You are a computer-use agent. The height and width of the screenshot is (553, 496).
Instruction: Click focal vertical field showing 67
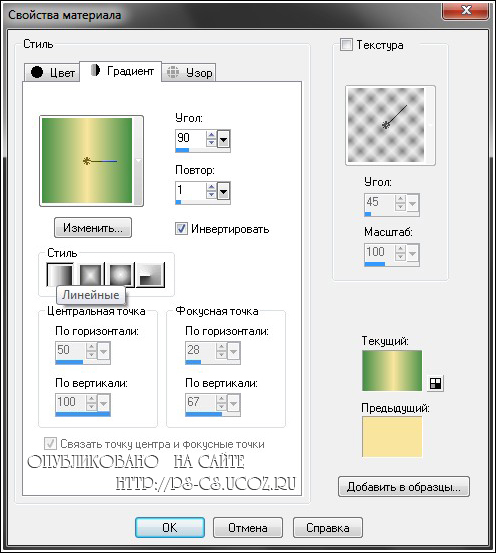[200, 402]
